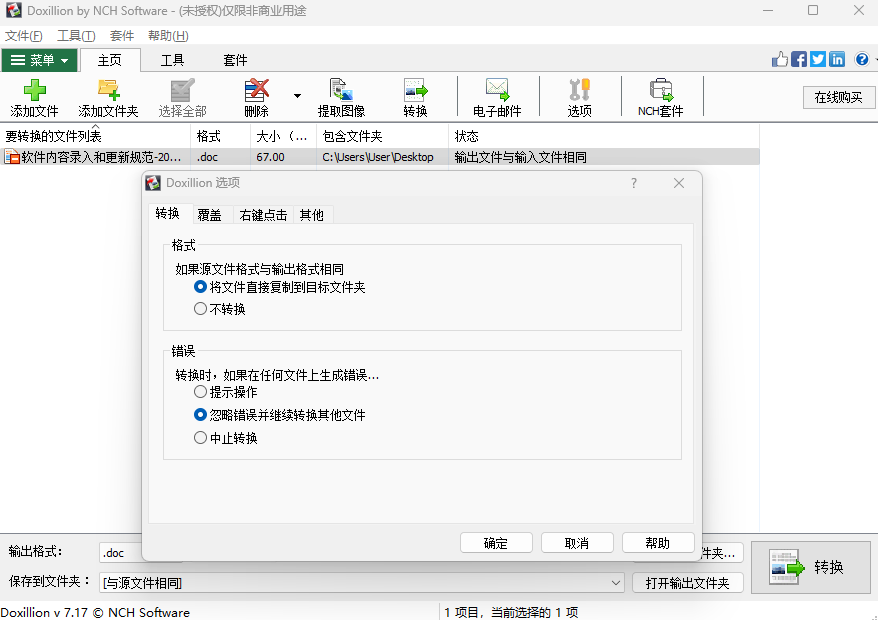Click the folder path C:\Users\User\Desktop
878x620 pixels.
(378, 157)
